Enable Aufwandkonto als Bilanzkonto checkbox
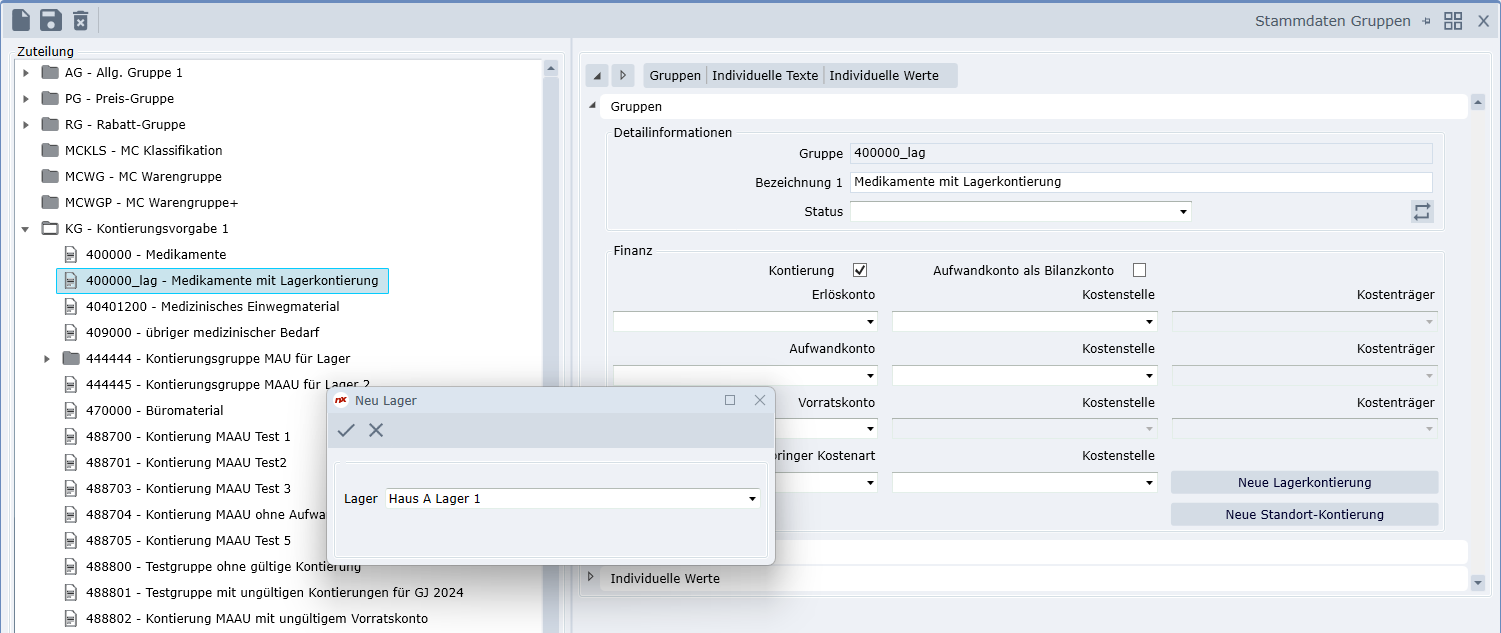The height and width of the screenshot is (633, 1501). pos(1139,270)
